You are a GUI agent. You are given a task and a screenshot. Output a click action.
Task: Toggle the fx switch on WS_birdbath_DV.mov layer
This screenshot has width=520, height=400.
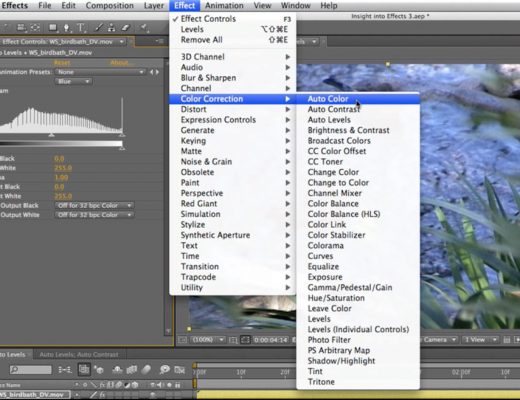[102, 395]
